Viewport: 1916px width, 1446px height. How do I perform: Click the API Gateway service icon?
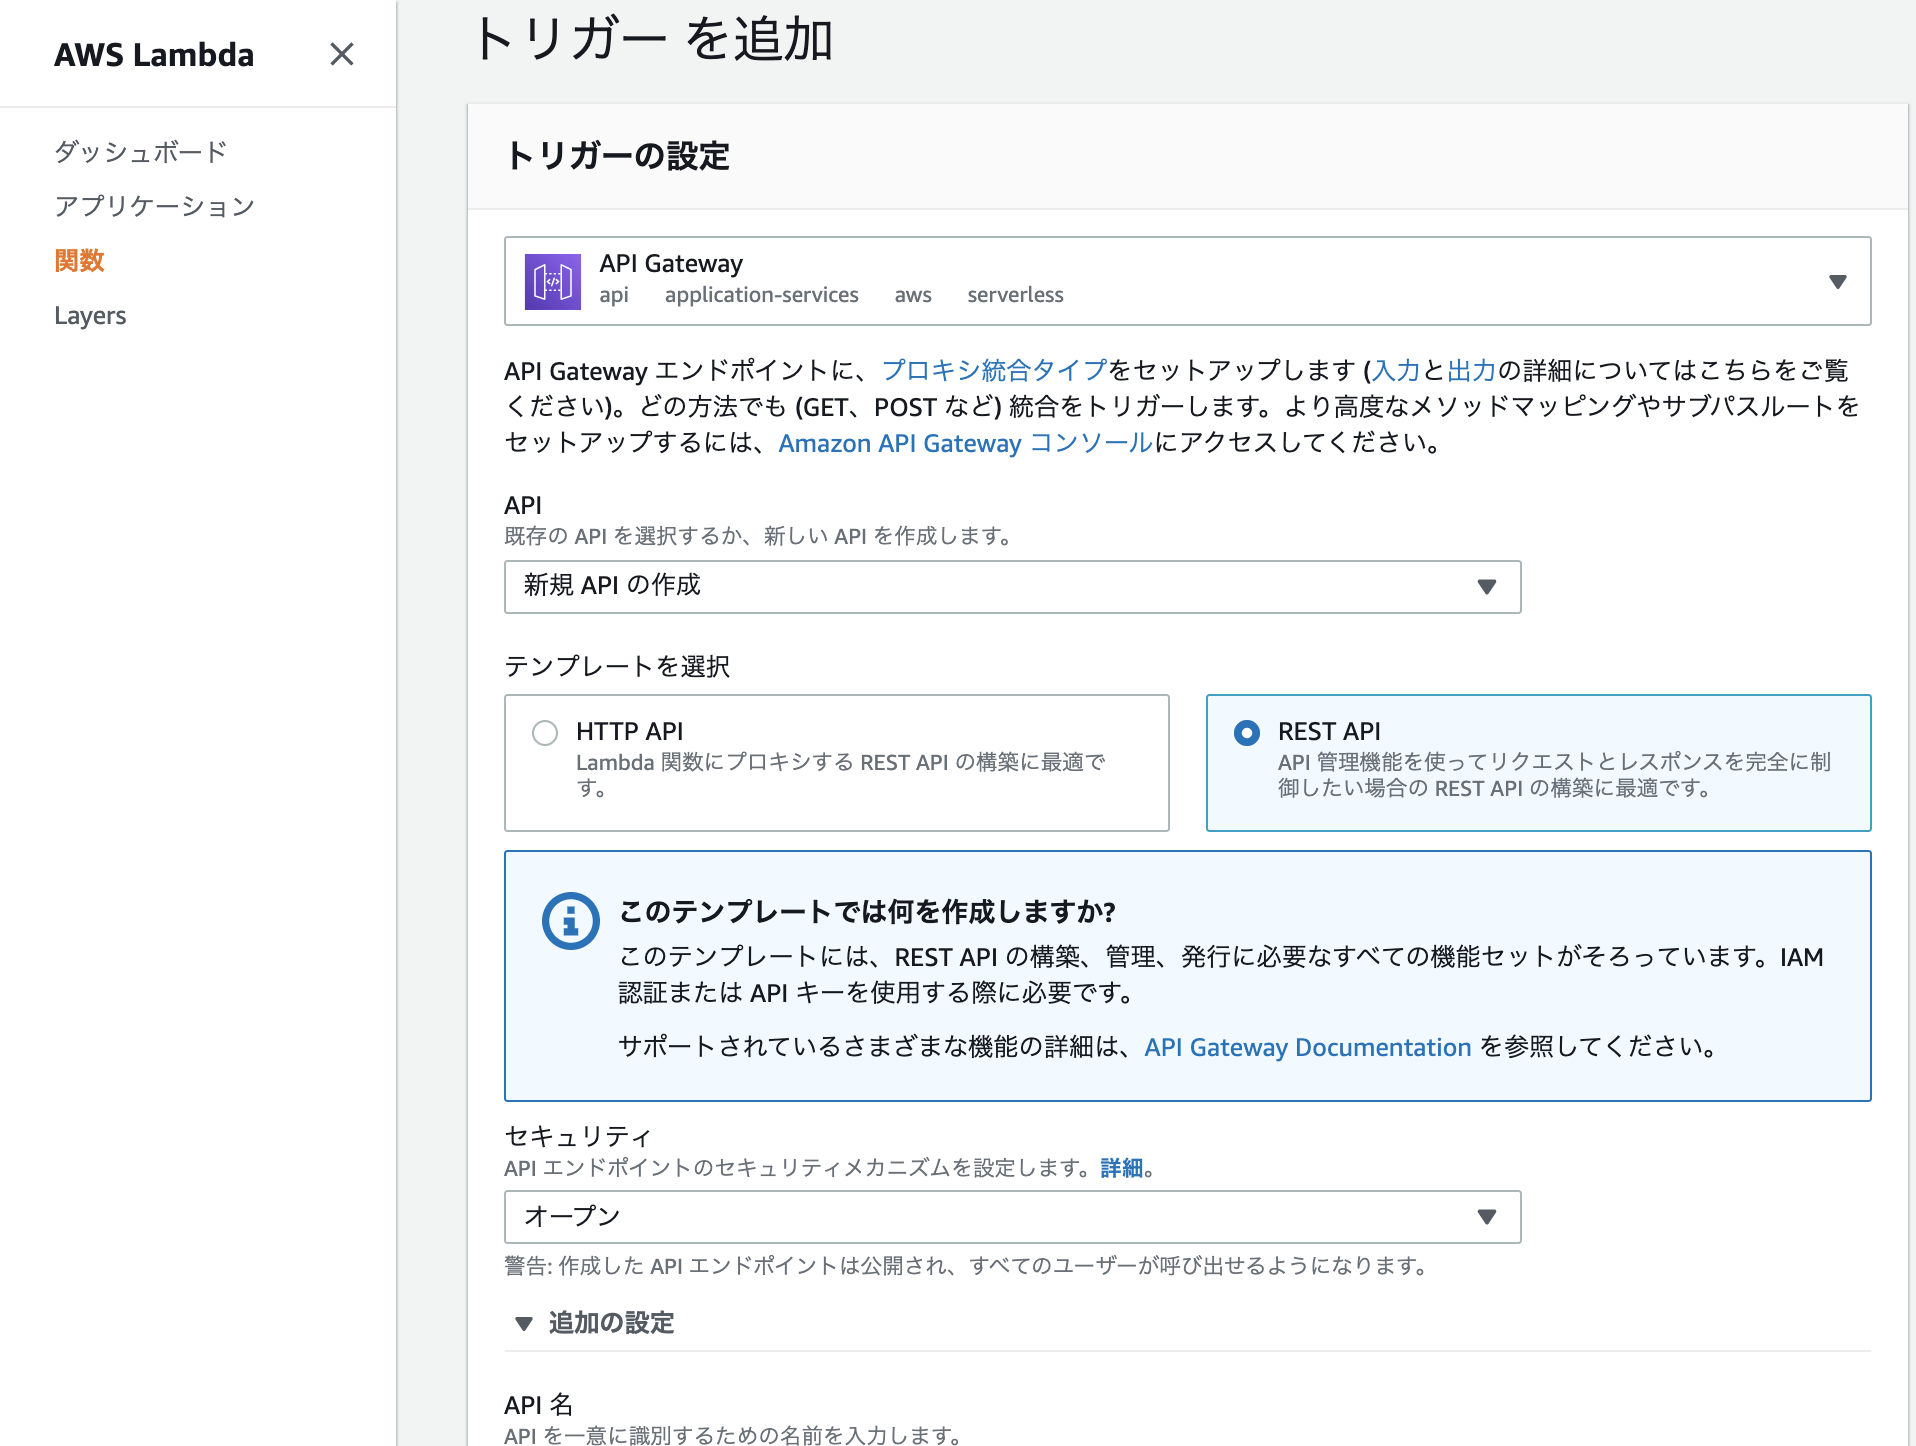coord(553,281)
